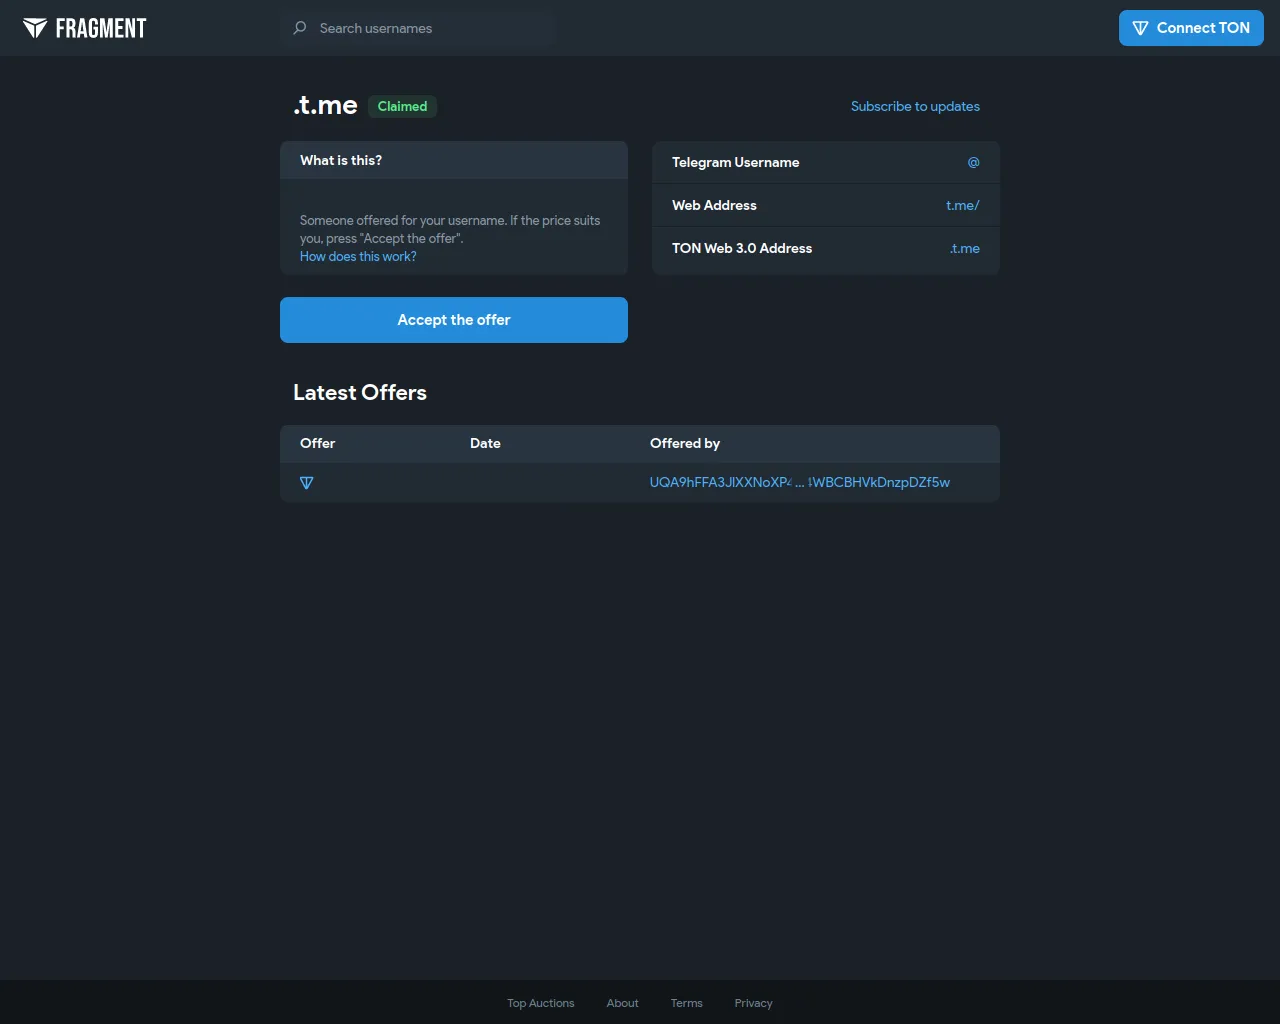This screenshot has height=1024, width=1280.
Task: Click the TON icon in the offer row
Action: click(307, 483)
